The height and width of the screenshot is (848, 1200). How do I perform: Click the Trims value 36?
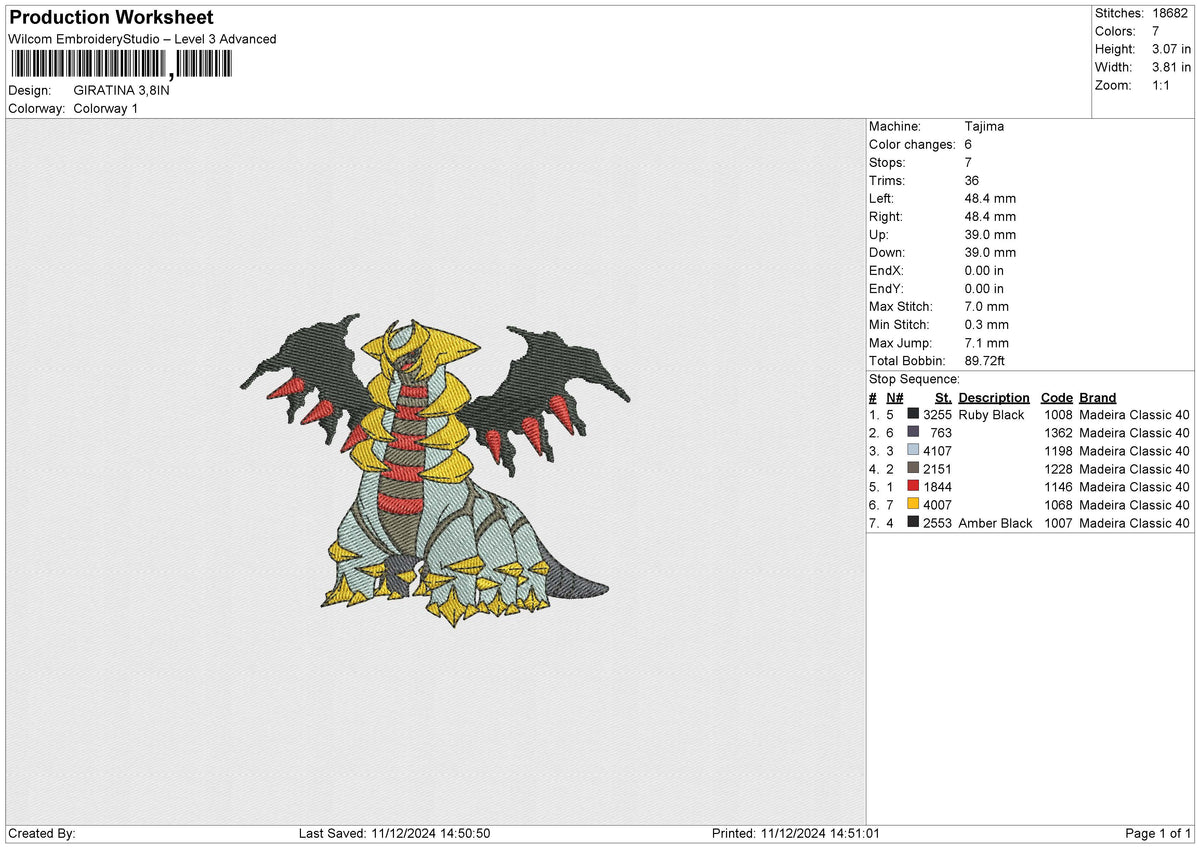(972, 181)
